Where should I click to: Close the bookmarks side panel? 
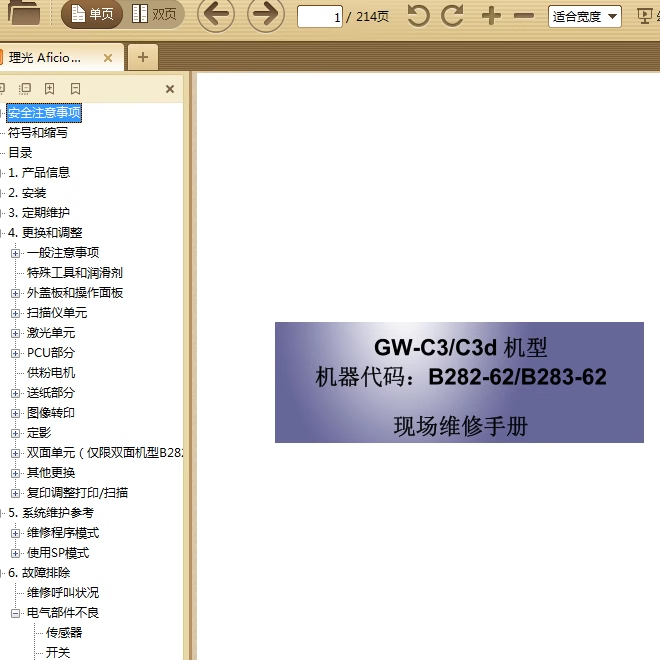pyautogui.click(x=170, y=89)
